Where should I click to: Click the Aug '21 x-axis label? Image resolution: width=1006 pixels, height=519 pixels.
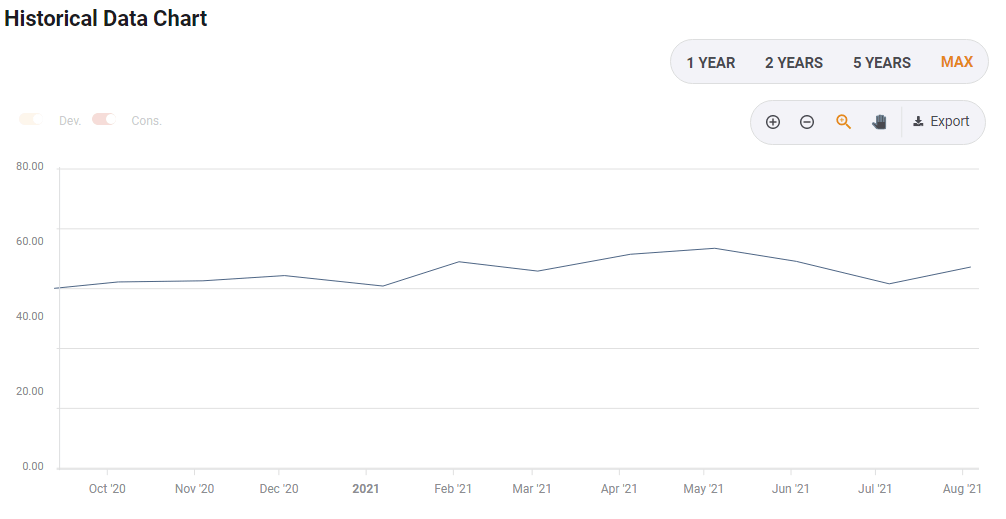[962, 489]
